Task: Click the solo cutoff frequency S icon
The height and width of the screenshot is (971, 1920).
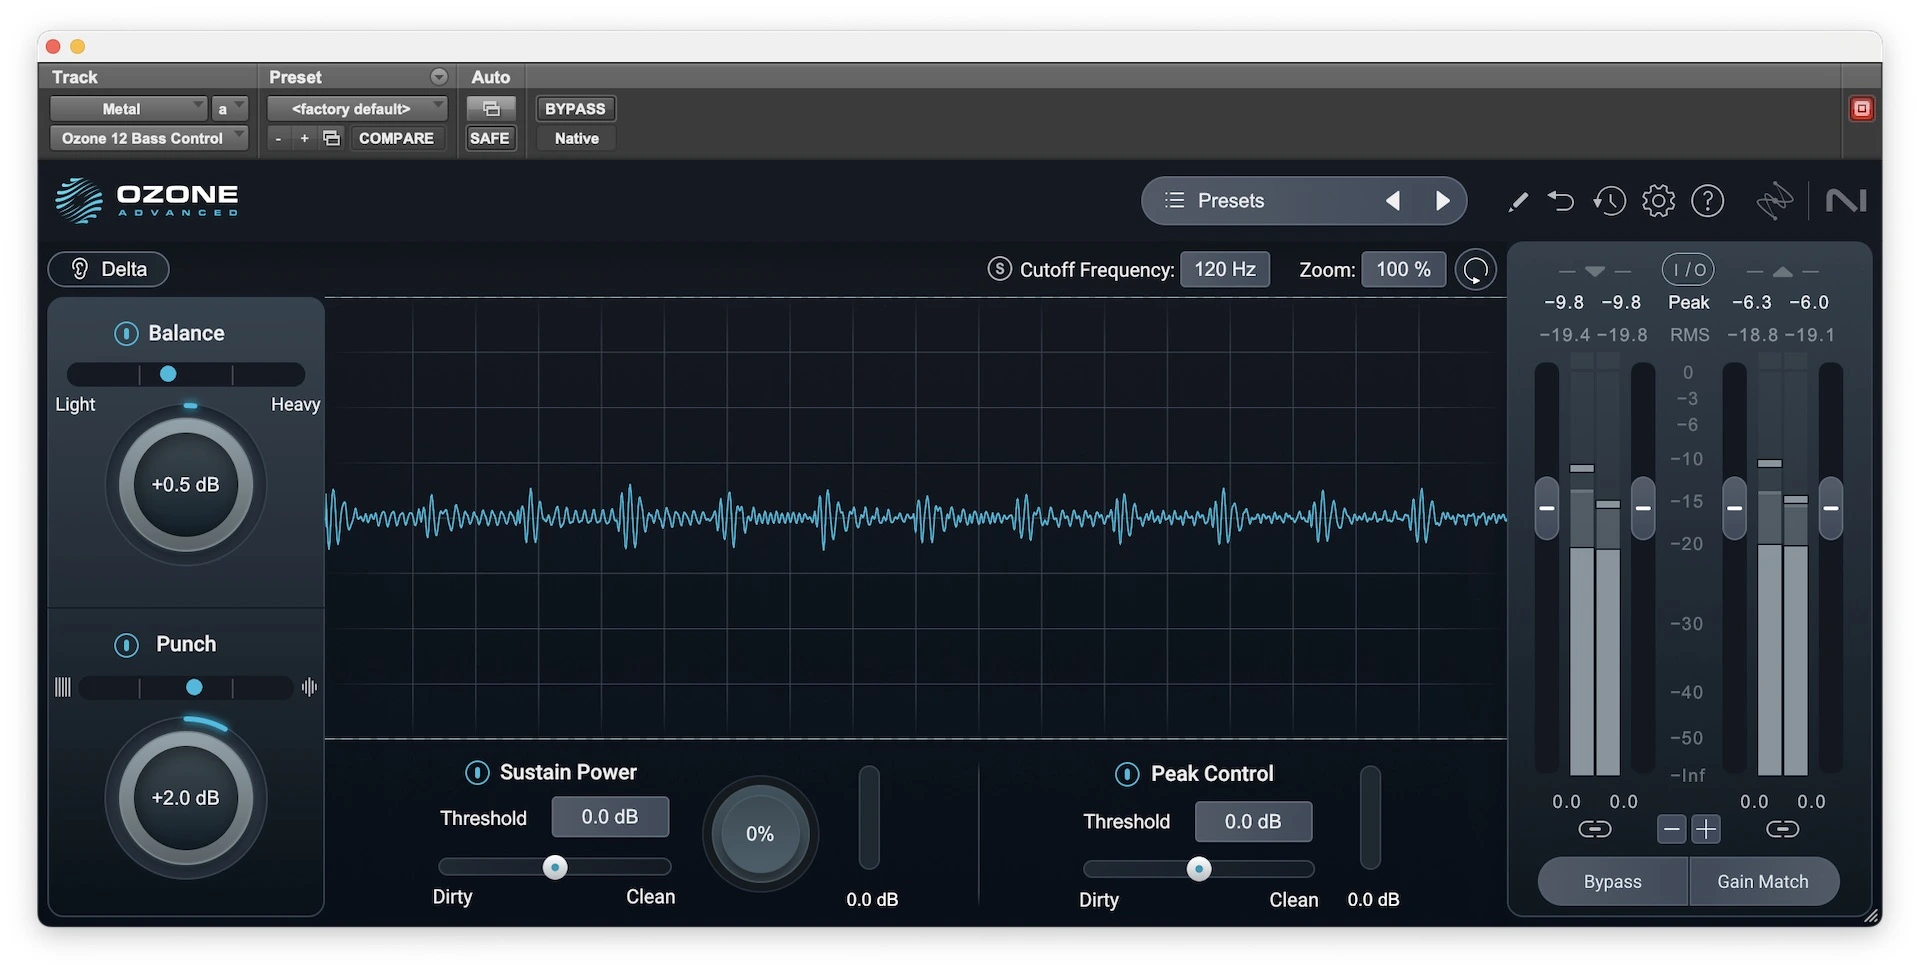Action: pos(999,269)
